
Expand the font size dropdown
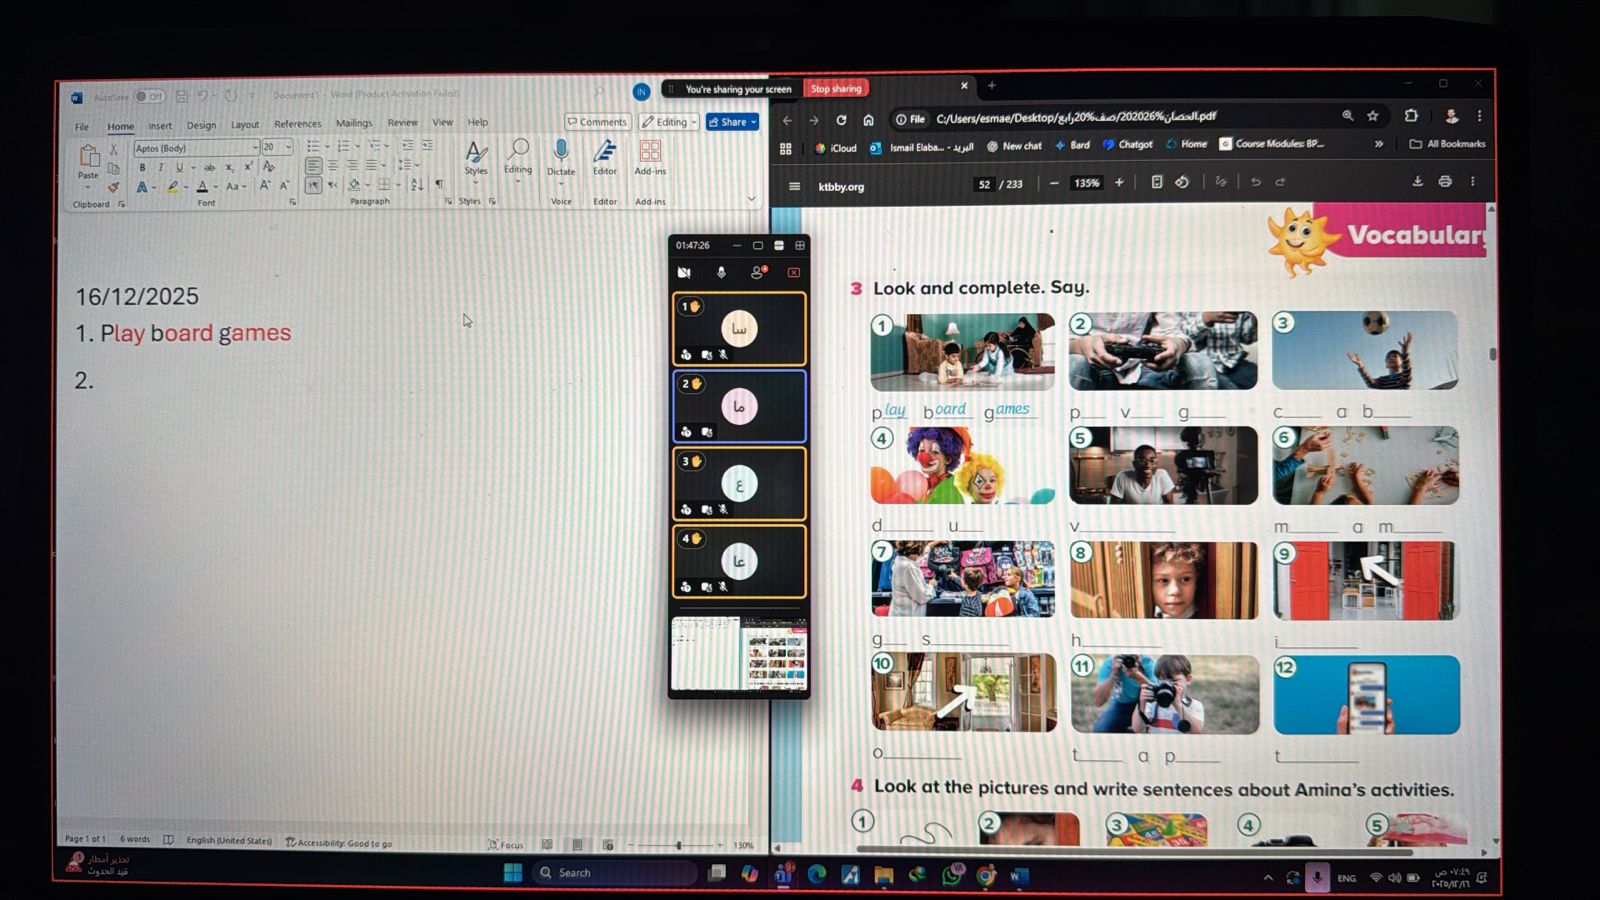(x=288, y=148)
